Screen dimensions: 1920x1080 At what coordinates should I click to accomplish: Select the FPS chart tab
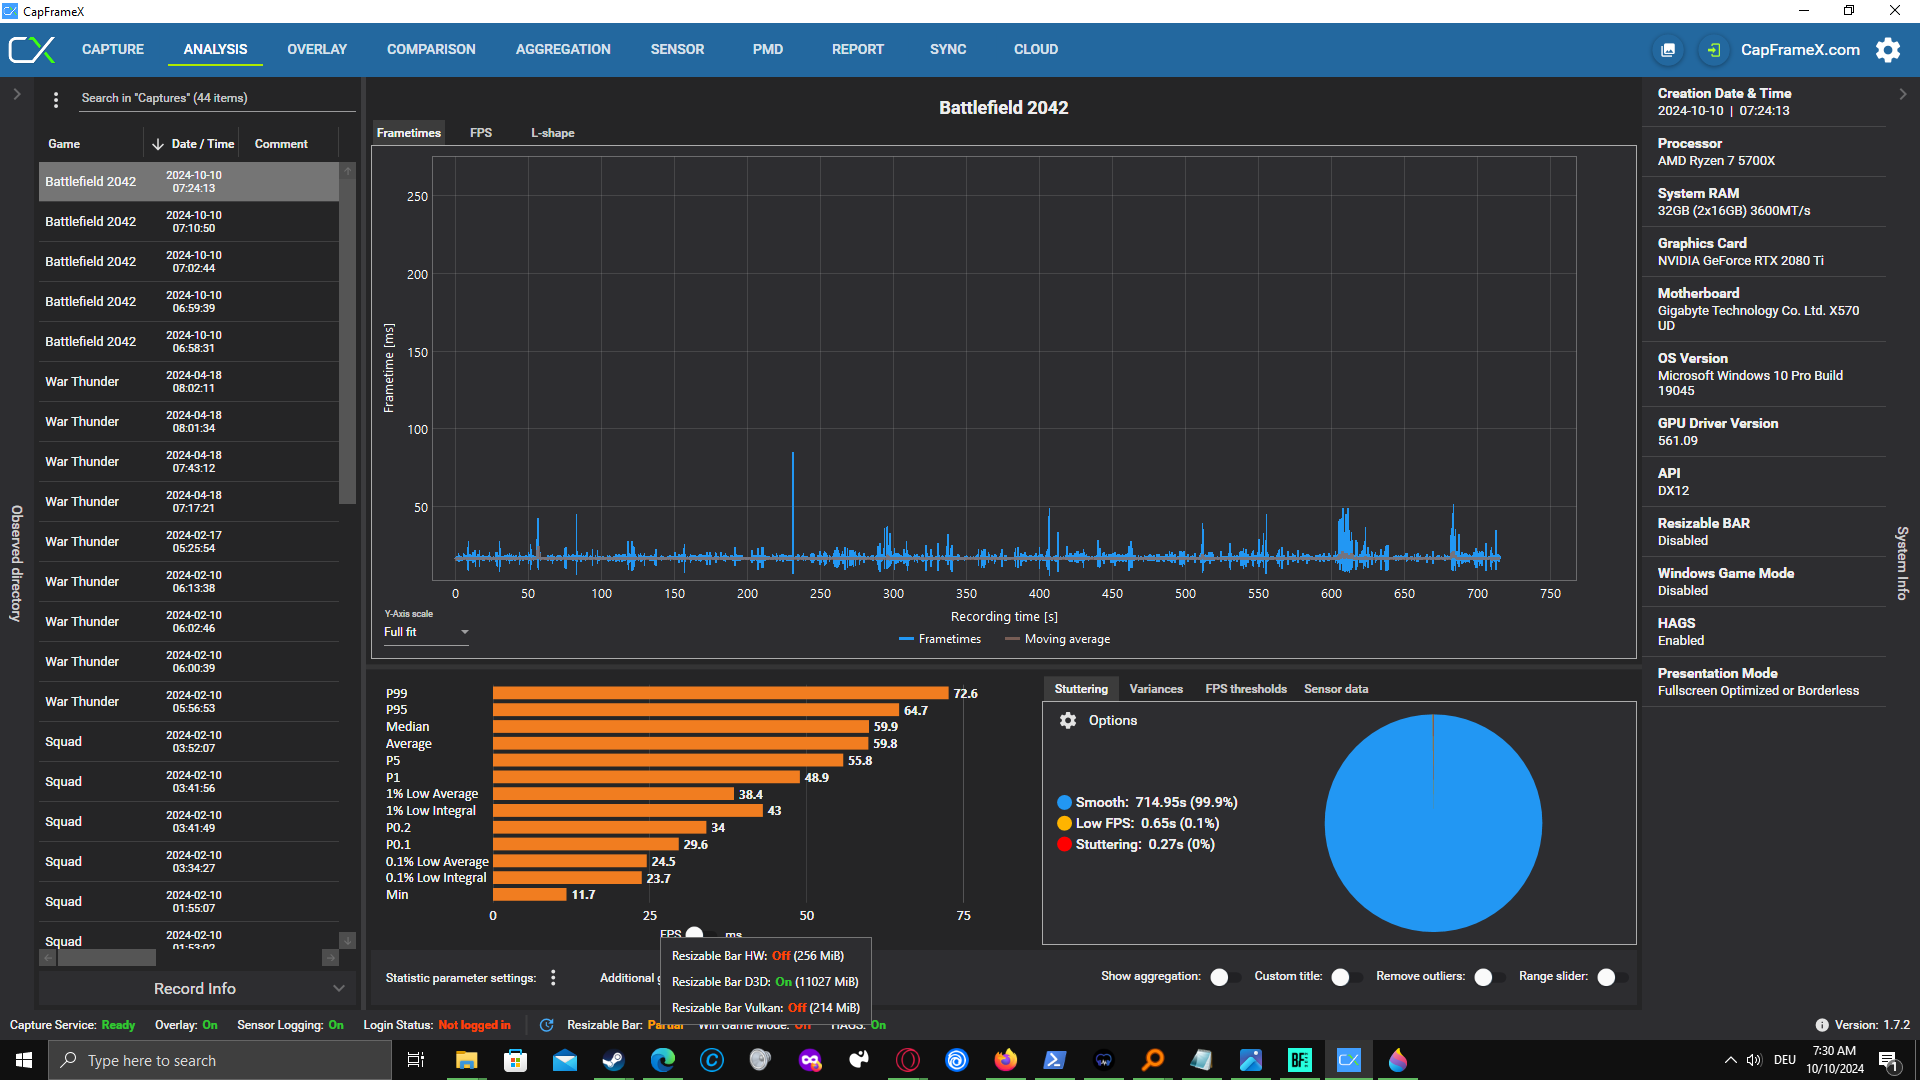coord(481,133)
